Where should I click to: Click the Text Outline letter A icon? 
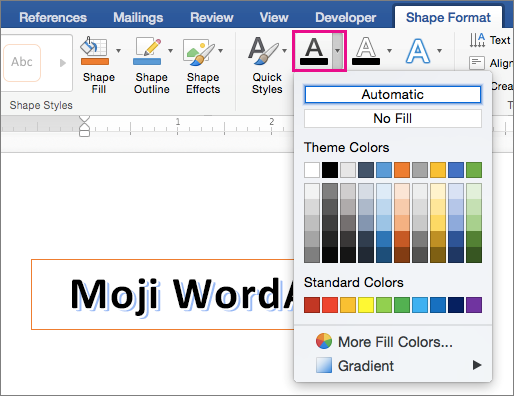click(366, 51)
